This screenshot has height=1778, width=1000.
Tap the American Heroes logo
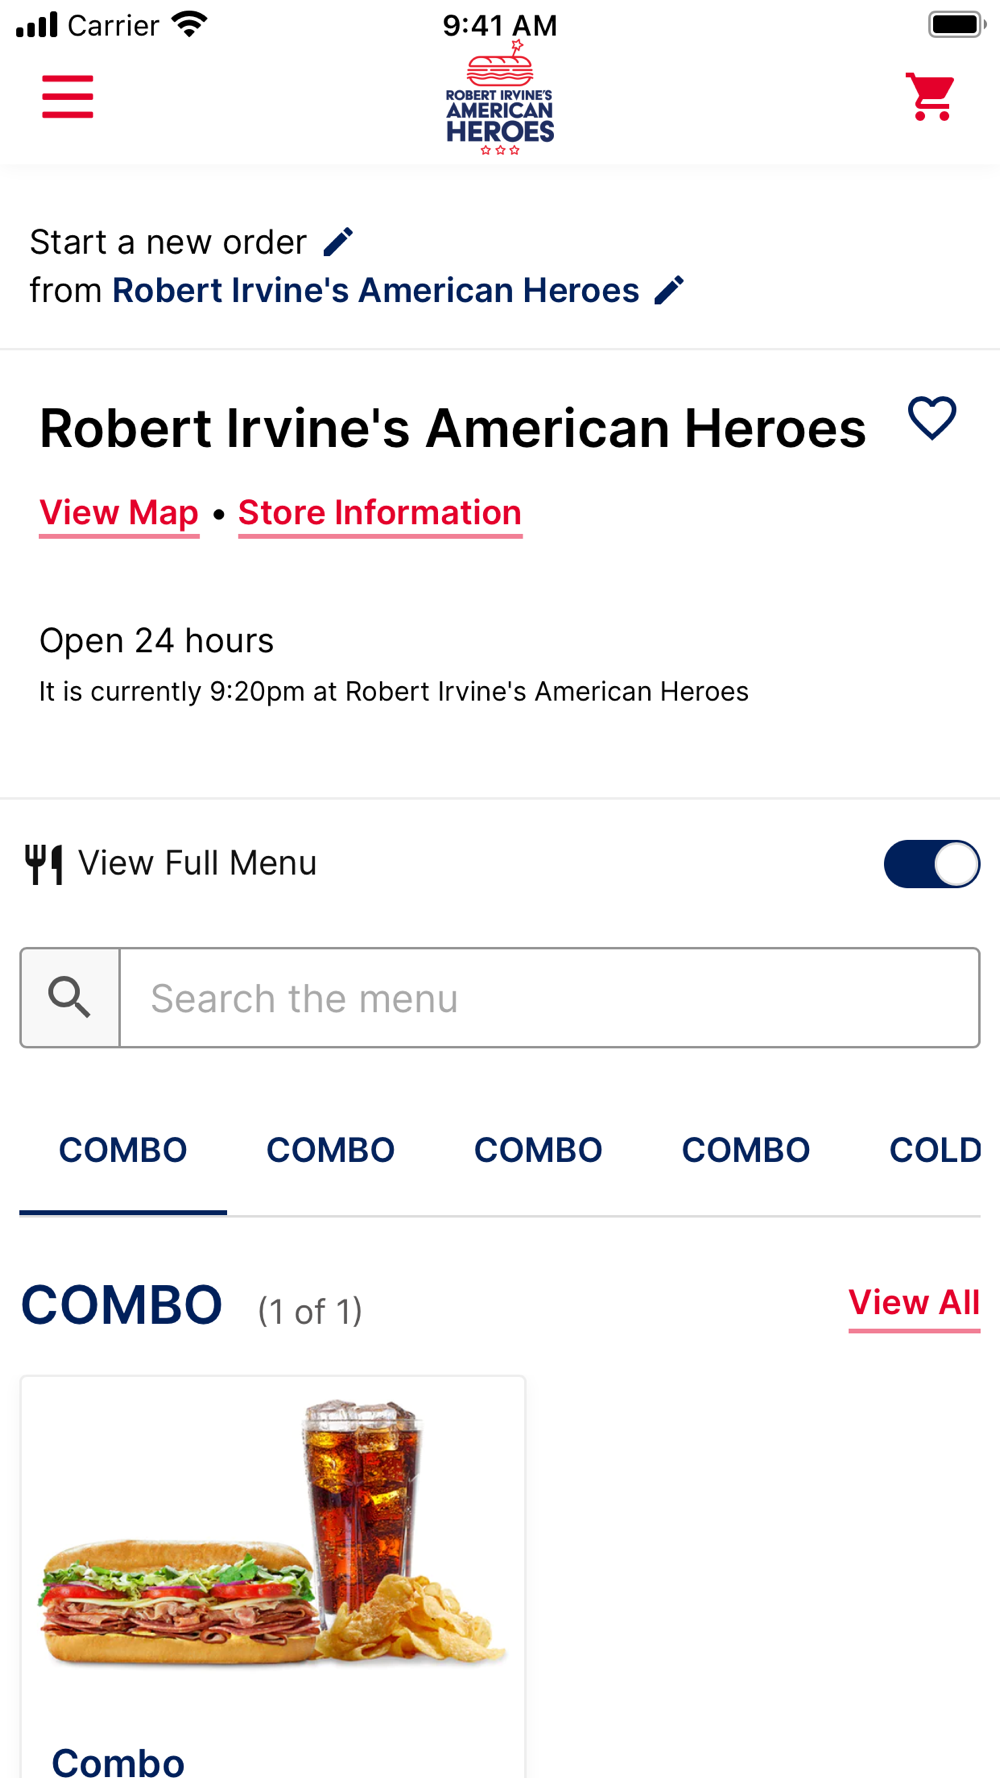pos(500,98)
